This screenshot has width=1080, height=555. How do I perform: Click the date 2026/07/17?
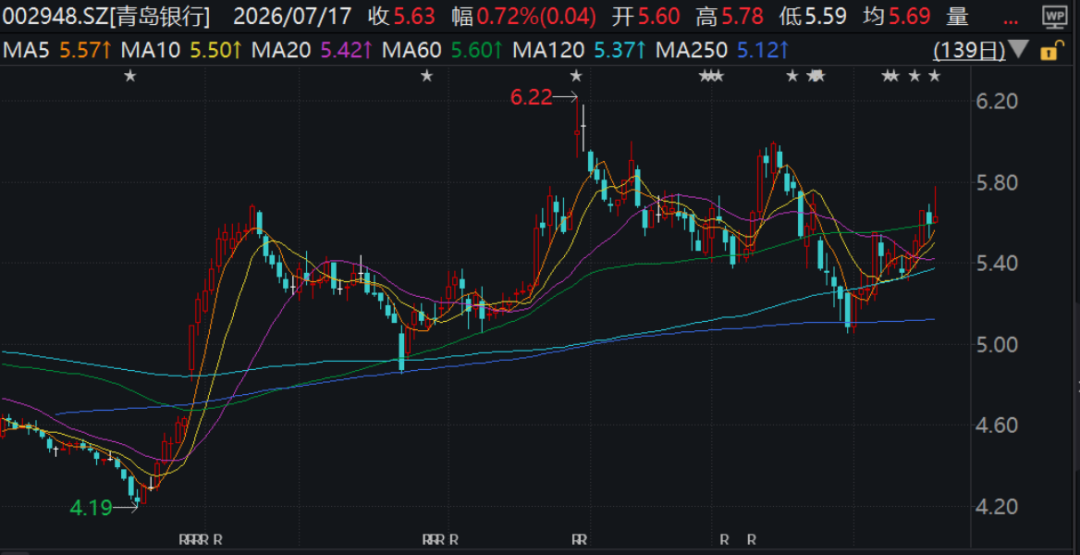[293, 17]
